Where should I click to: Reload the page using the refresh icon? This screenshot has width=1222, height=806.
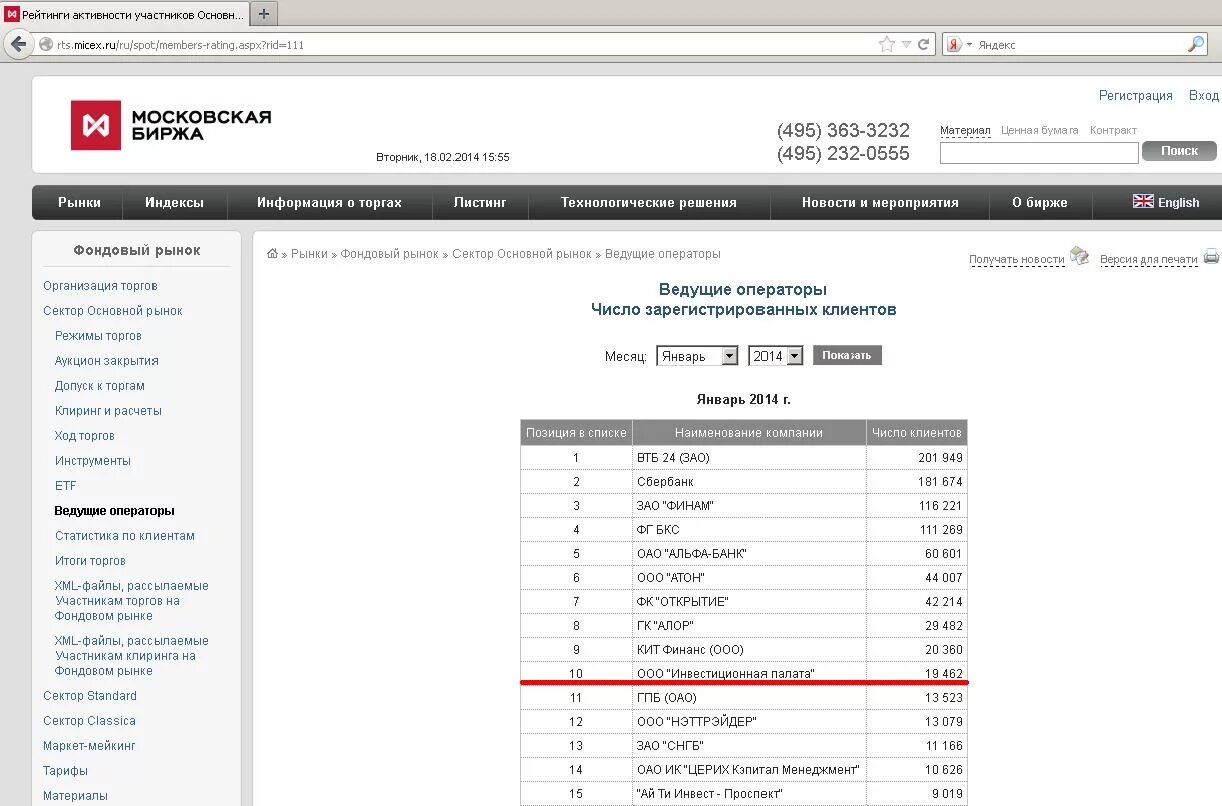pos(924,44)
